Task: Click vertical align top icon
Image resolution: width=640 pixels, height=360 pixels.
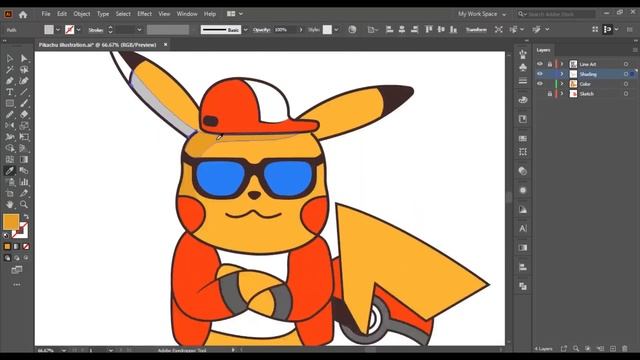Action: 429,29
